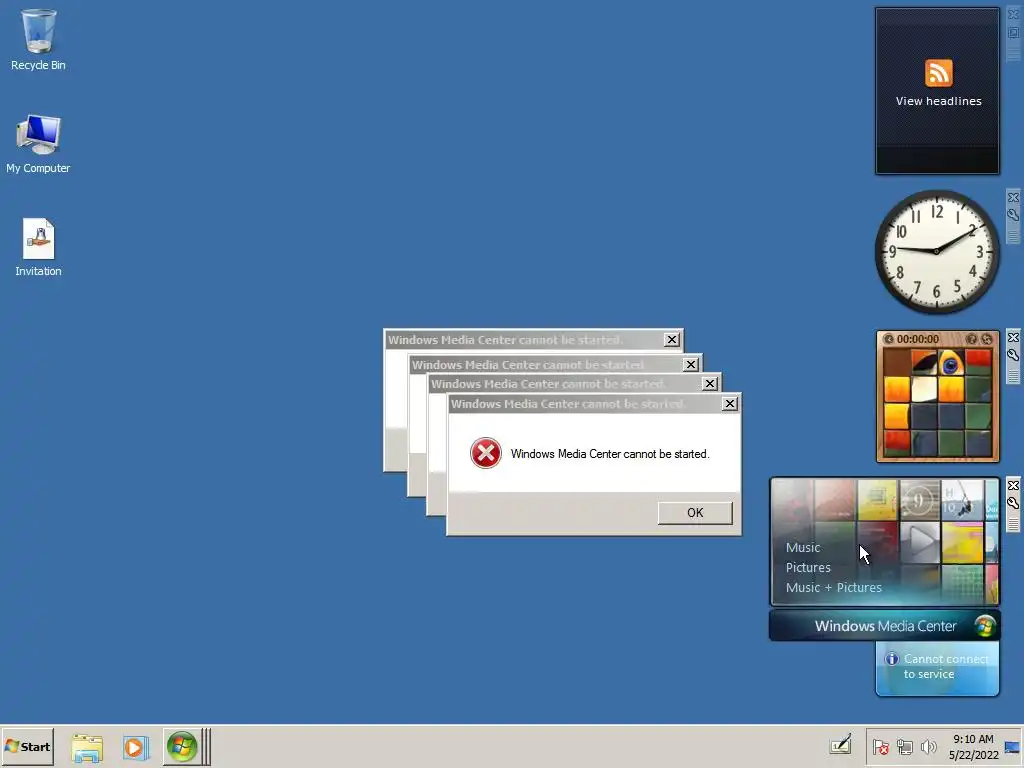The width and height of the screenshot is (1024, 768).
Task: Click the puzzle timer pause icon
Action: [x=888, y=339]
